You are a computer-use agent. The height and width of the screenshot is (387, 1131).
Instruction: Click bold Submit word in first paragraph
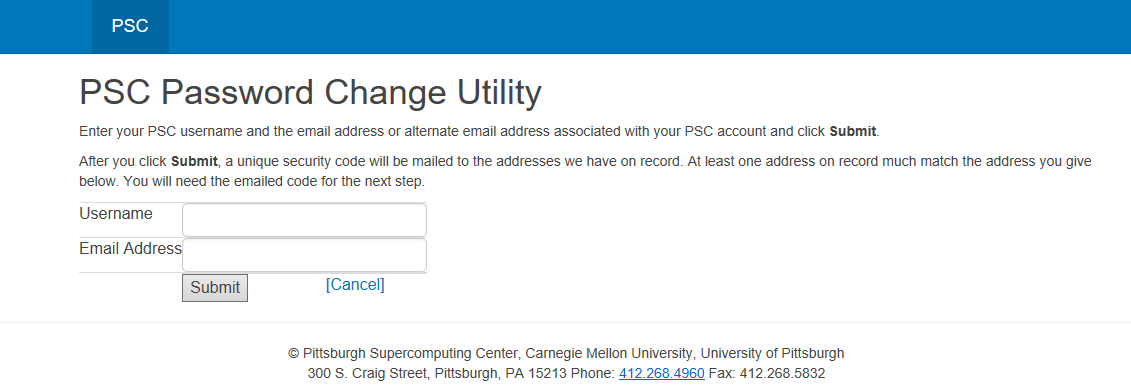pyautogui.click(x=853, y=132)
